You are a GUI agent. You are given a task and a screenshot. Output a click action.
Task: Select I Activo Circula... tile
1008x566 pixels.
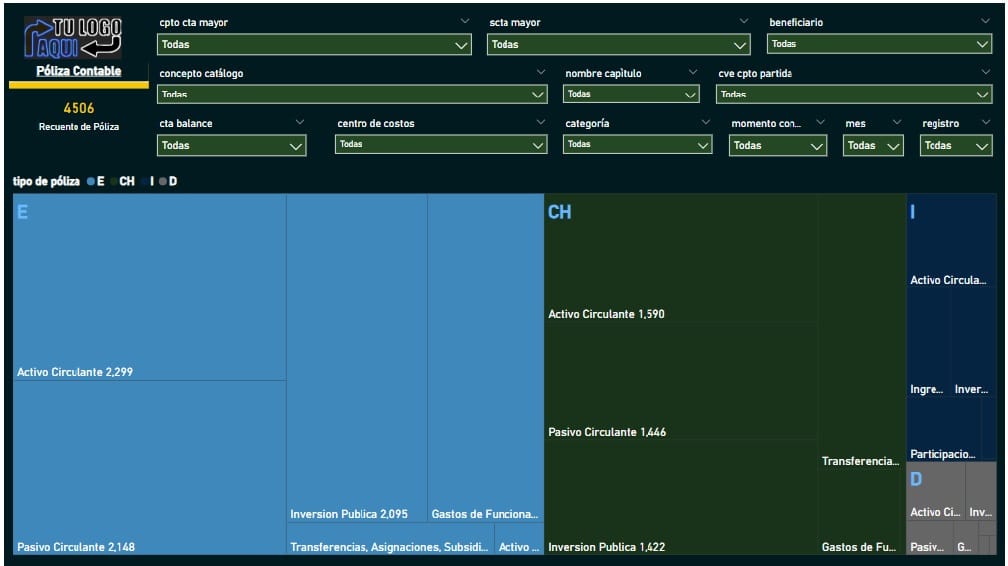[951, 242]
